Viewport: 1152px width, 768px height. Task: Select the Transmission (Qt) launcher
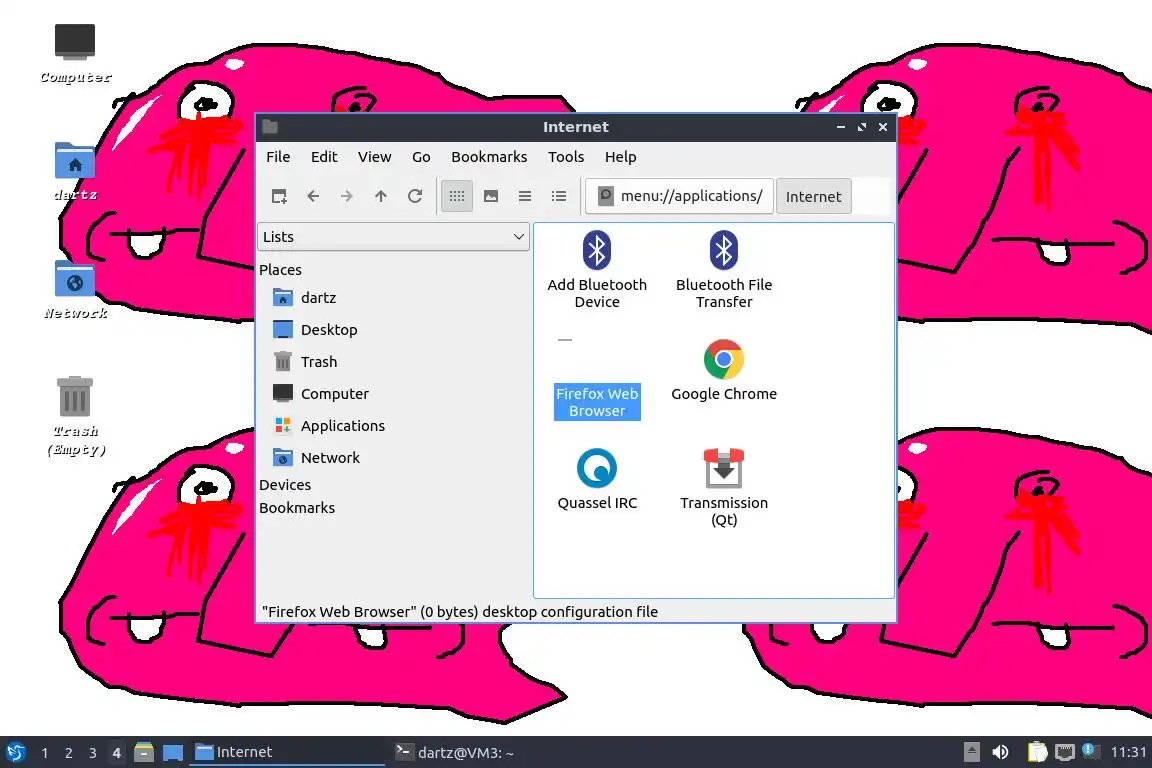coord(724,487)
